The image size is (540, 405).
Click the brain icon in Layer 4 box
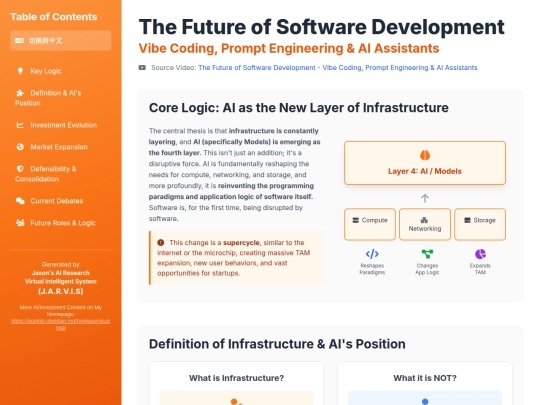pyautogui.click(x=425, y=155)
